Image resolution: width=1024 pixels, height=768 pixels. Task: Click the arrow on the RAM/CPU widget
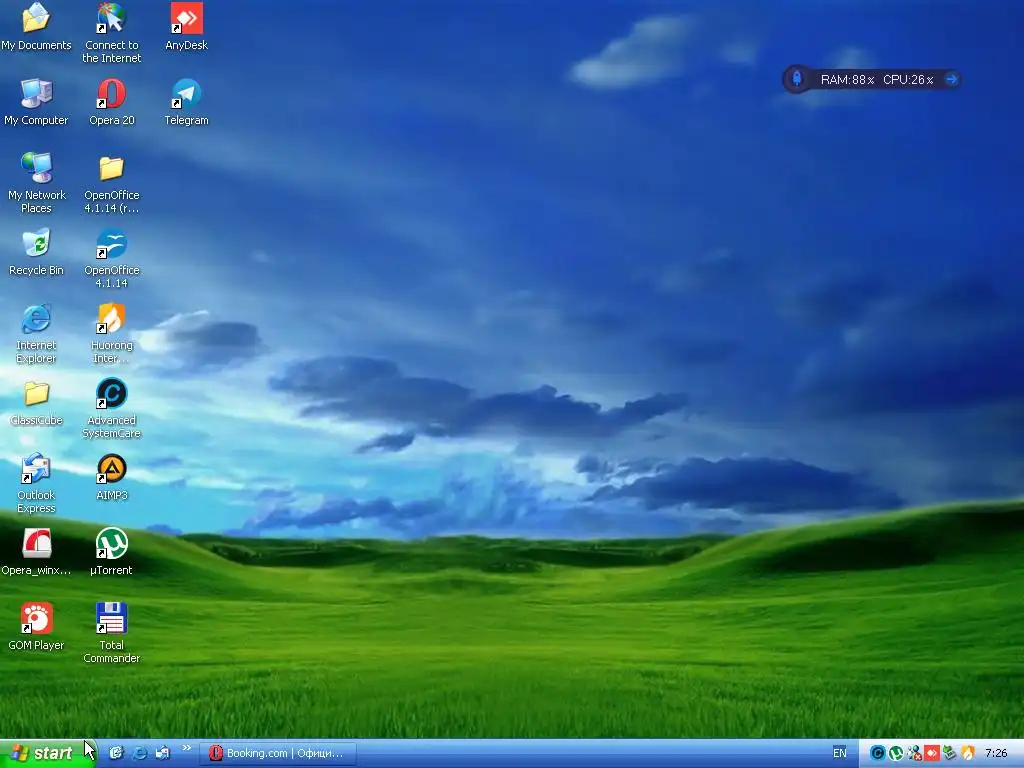click(951, 80)
